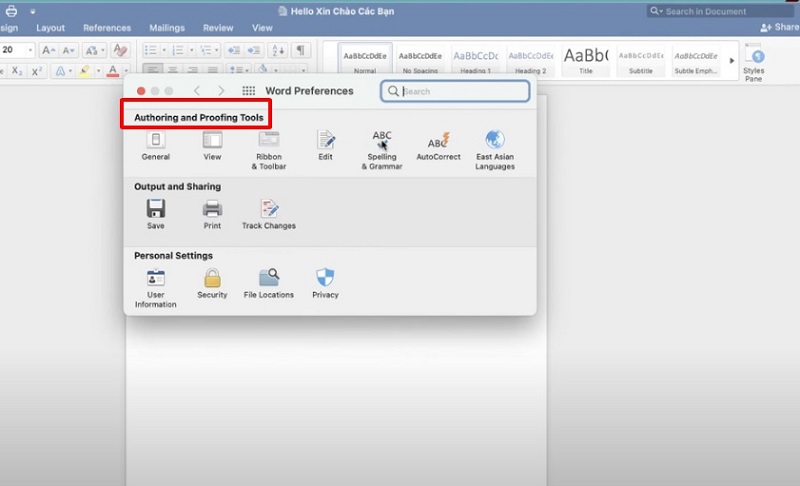
Task: Justify text alignment
Action: coord(212,70)
